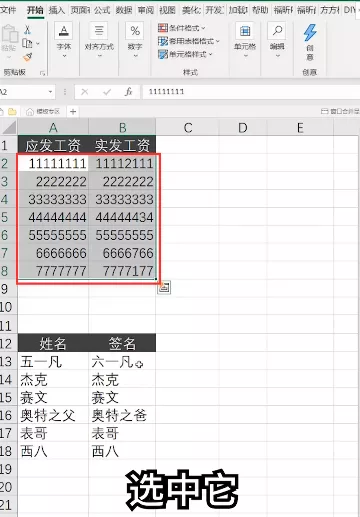Click the 创意 lightning bolt icon
This screenshot has height=517, width=360.
tap(310, 33)
